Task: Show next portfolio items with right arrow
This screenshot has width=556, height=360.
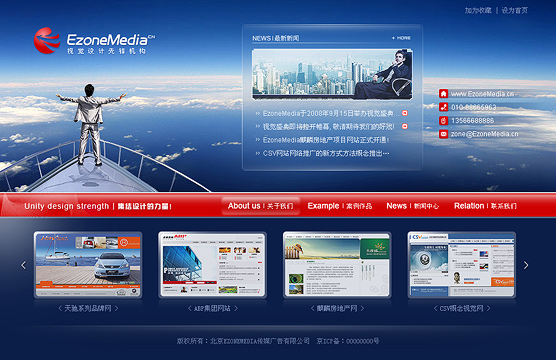Action: point(526,265)
